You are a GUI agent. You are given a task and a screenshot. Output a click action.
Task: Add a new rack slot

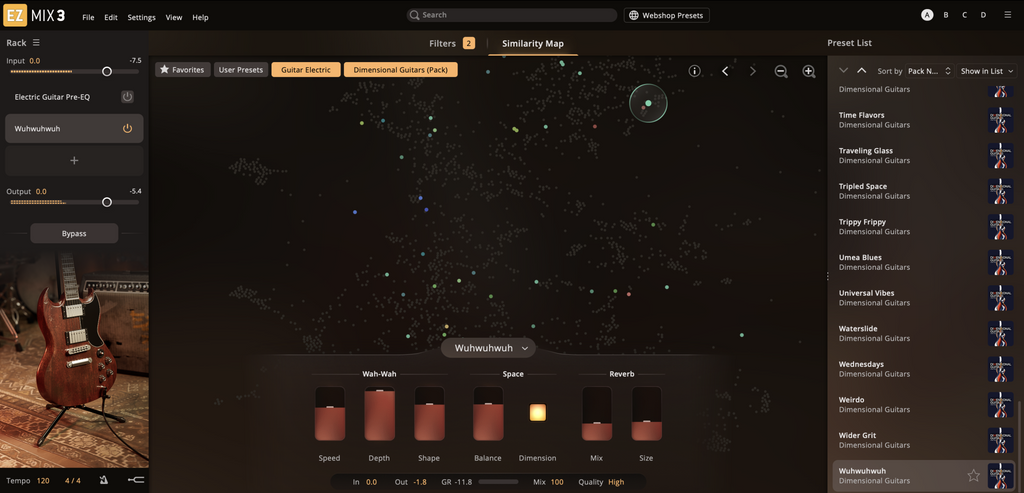point(74,160)
